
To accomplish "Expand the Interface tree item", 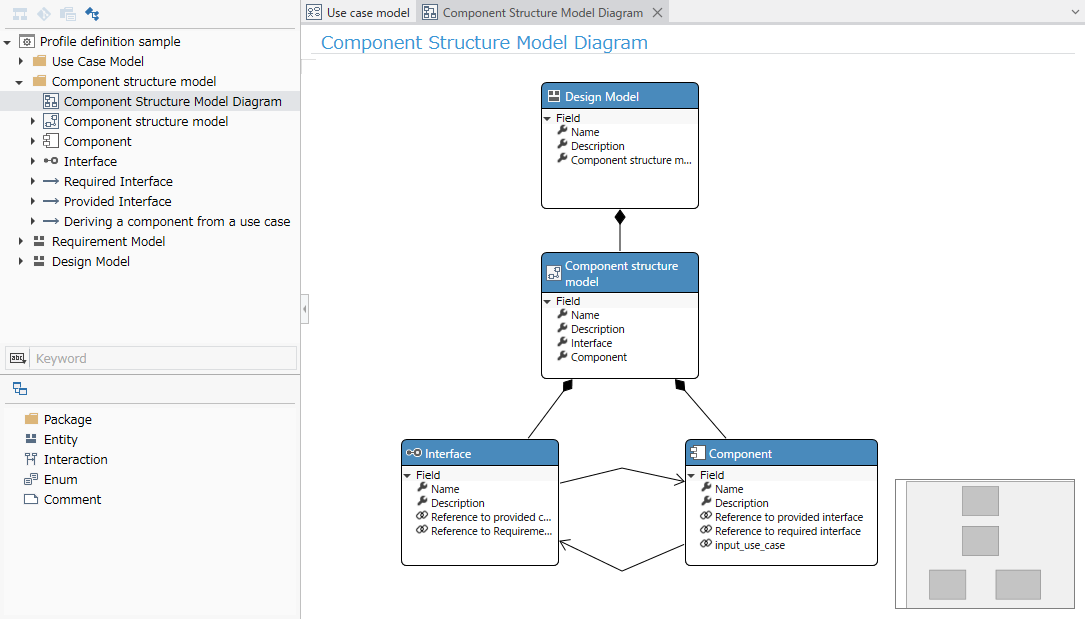I will pyautogui.click(x=33, y=161).
